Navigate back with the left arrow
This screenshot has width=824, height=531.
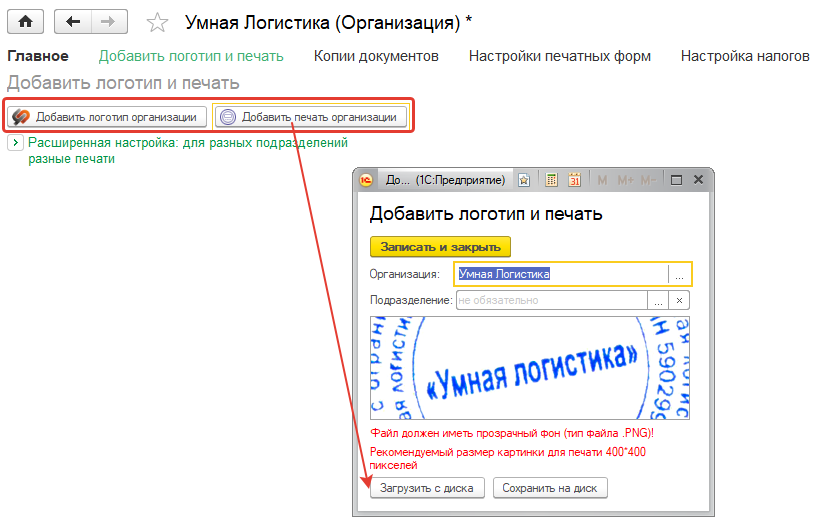(x=73, y=22)
